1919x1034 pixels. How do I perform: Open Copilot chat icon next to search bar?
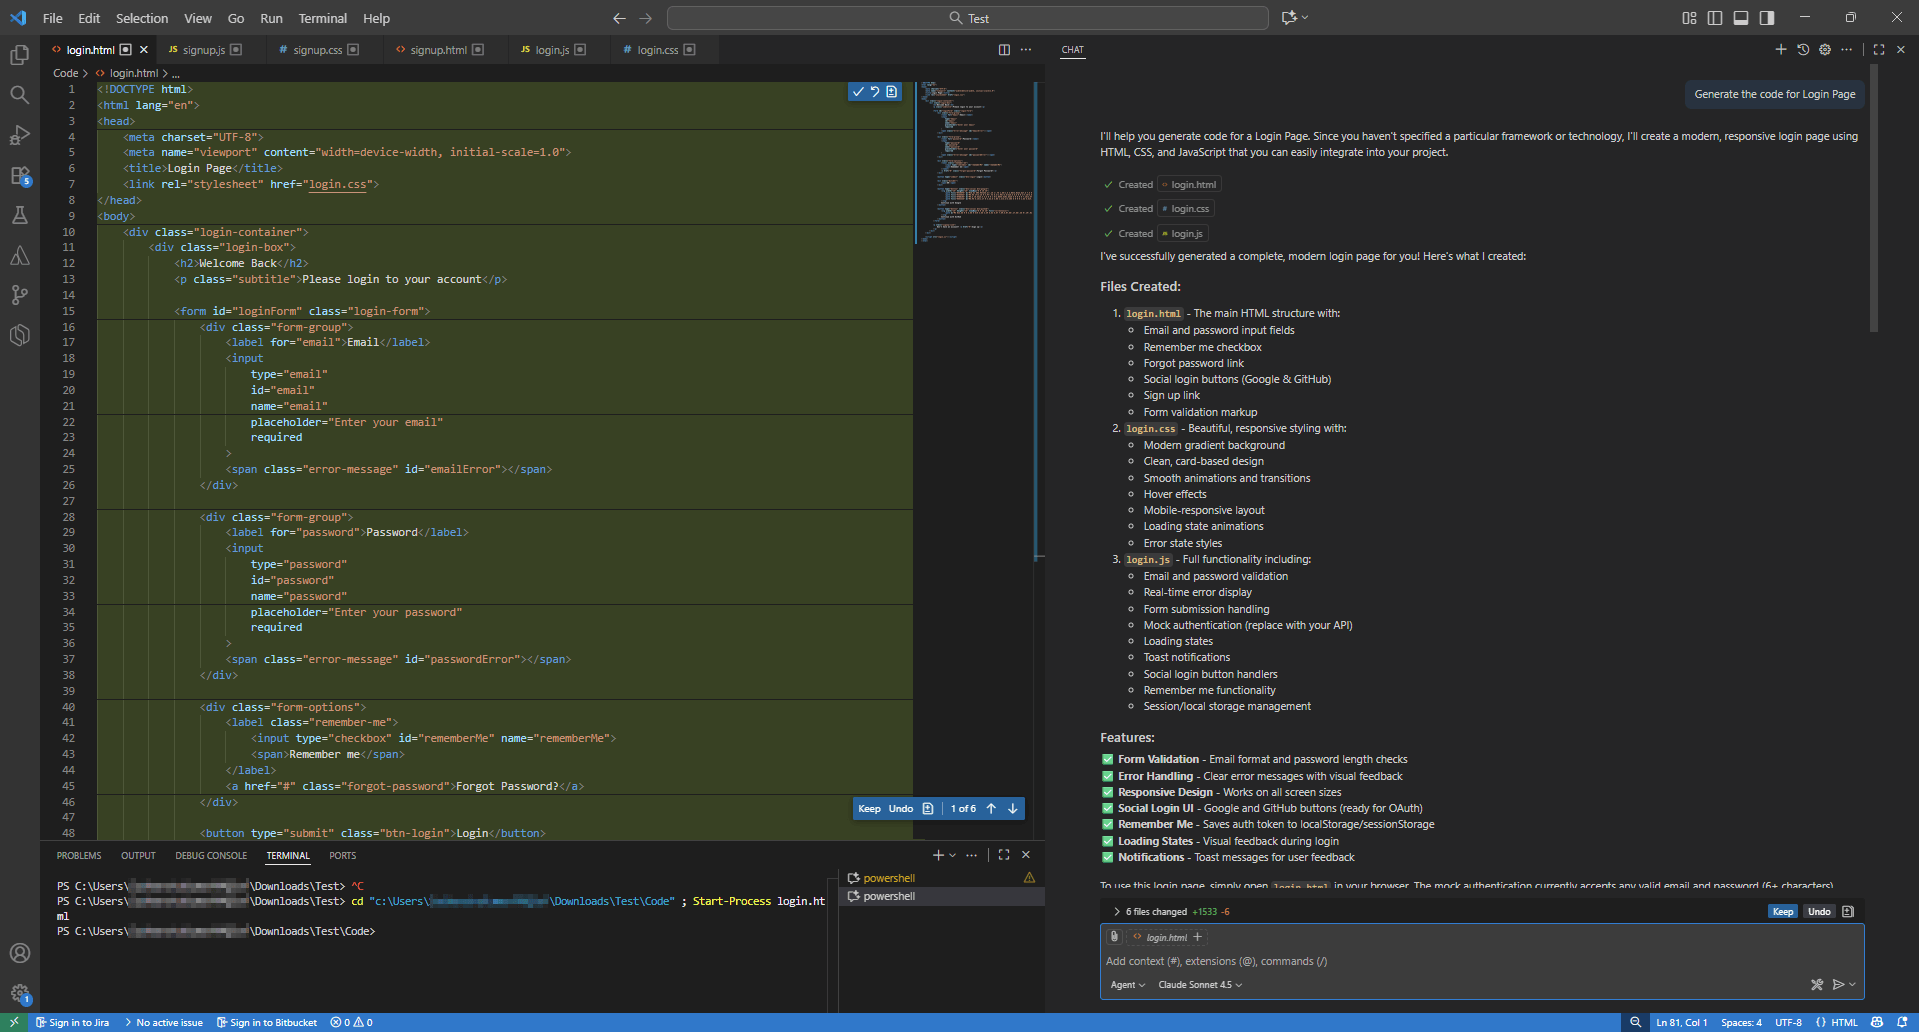pyautogui.click(x=1289, y=18)
